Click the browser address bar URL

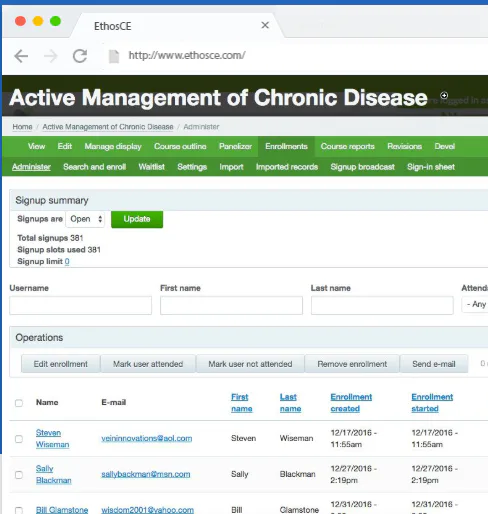coord(187,55)
